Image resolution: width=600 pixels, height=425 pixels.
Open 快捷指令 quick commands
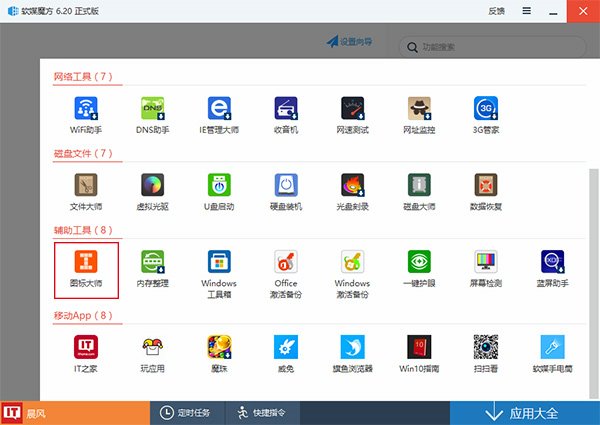(262, 413)
